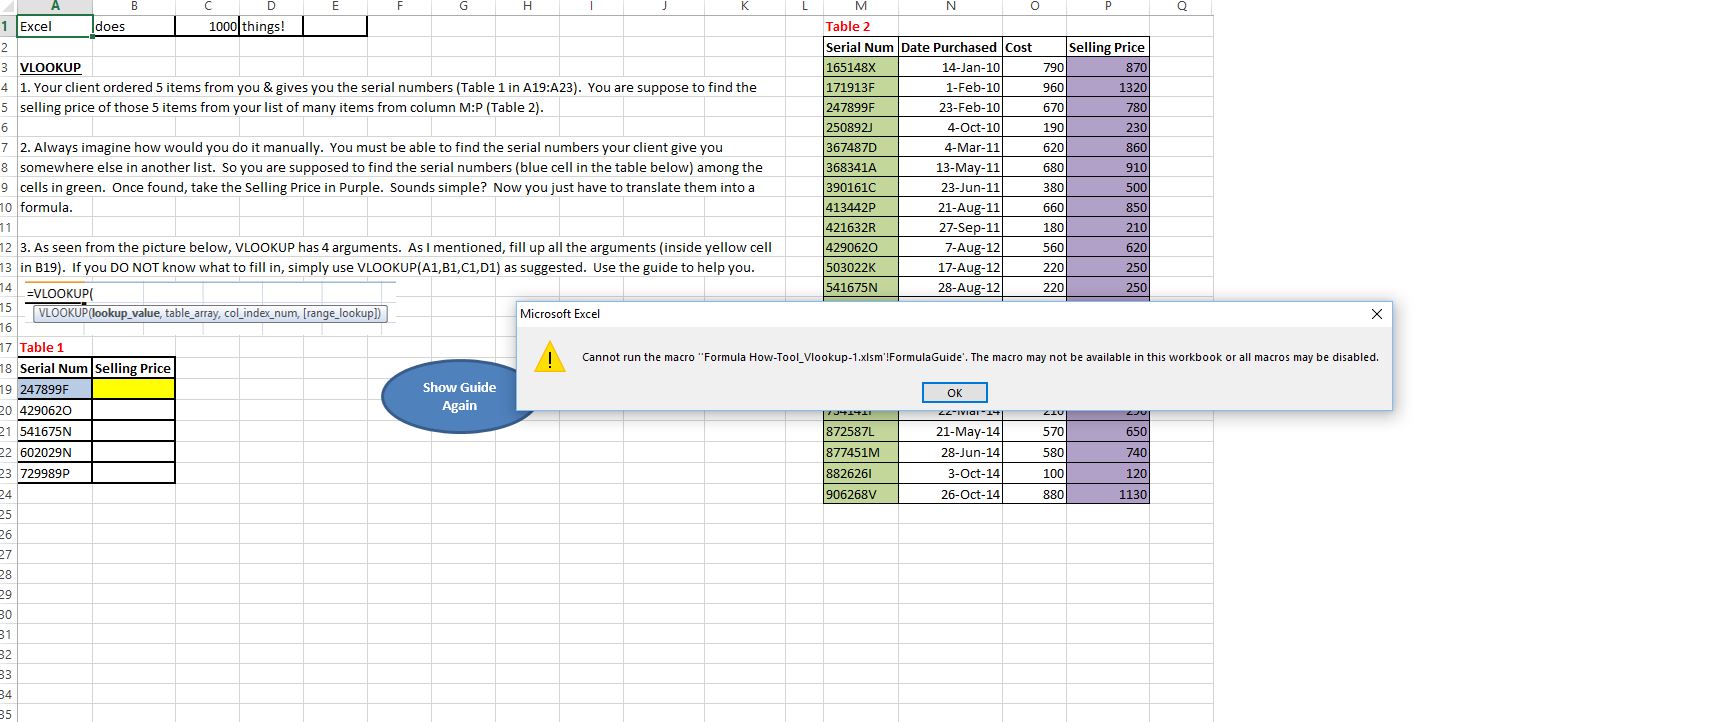
Task: Select column M header
Action: pyautogui.click(x=861, y=6)
